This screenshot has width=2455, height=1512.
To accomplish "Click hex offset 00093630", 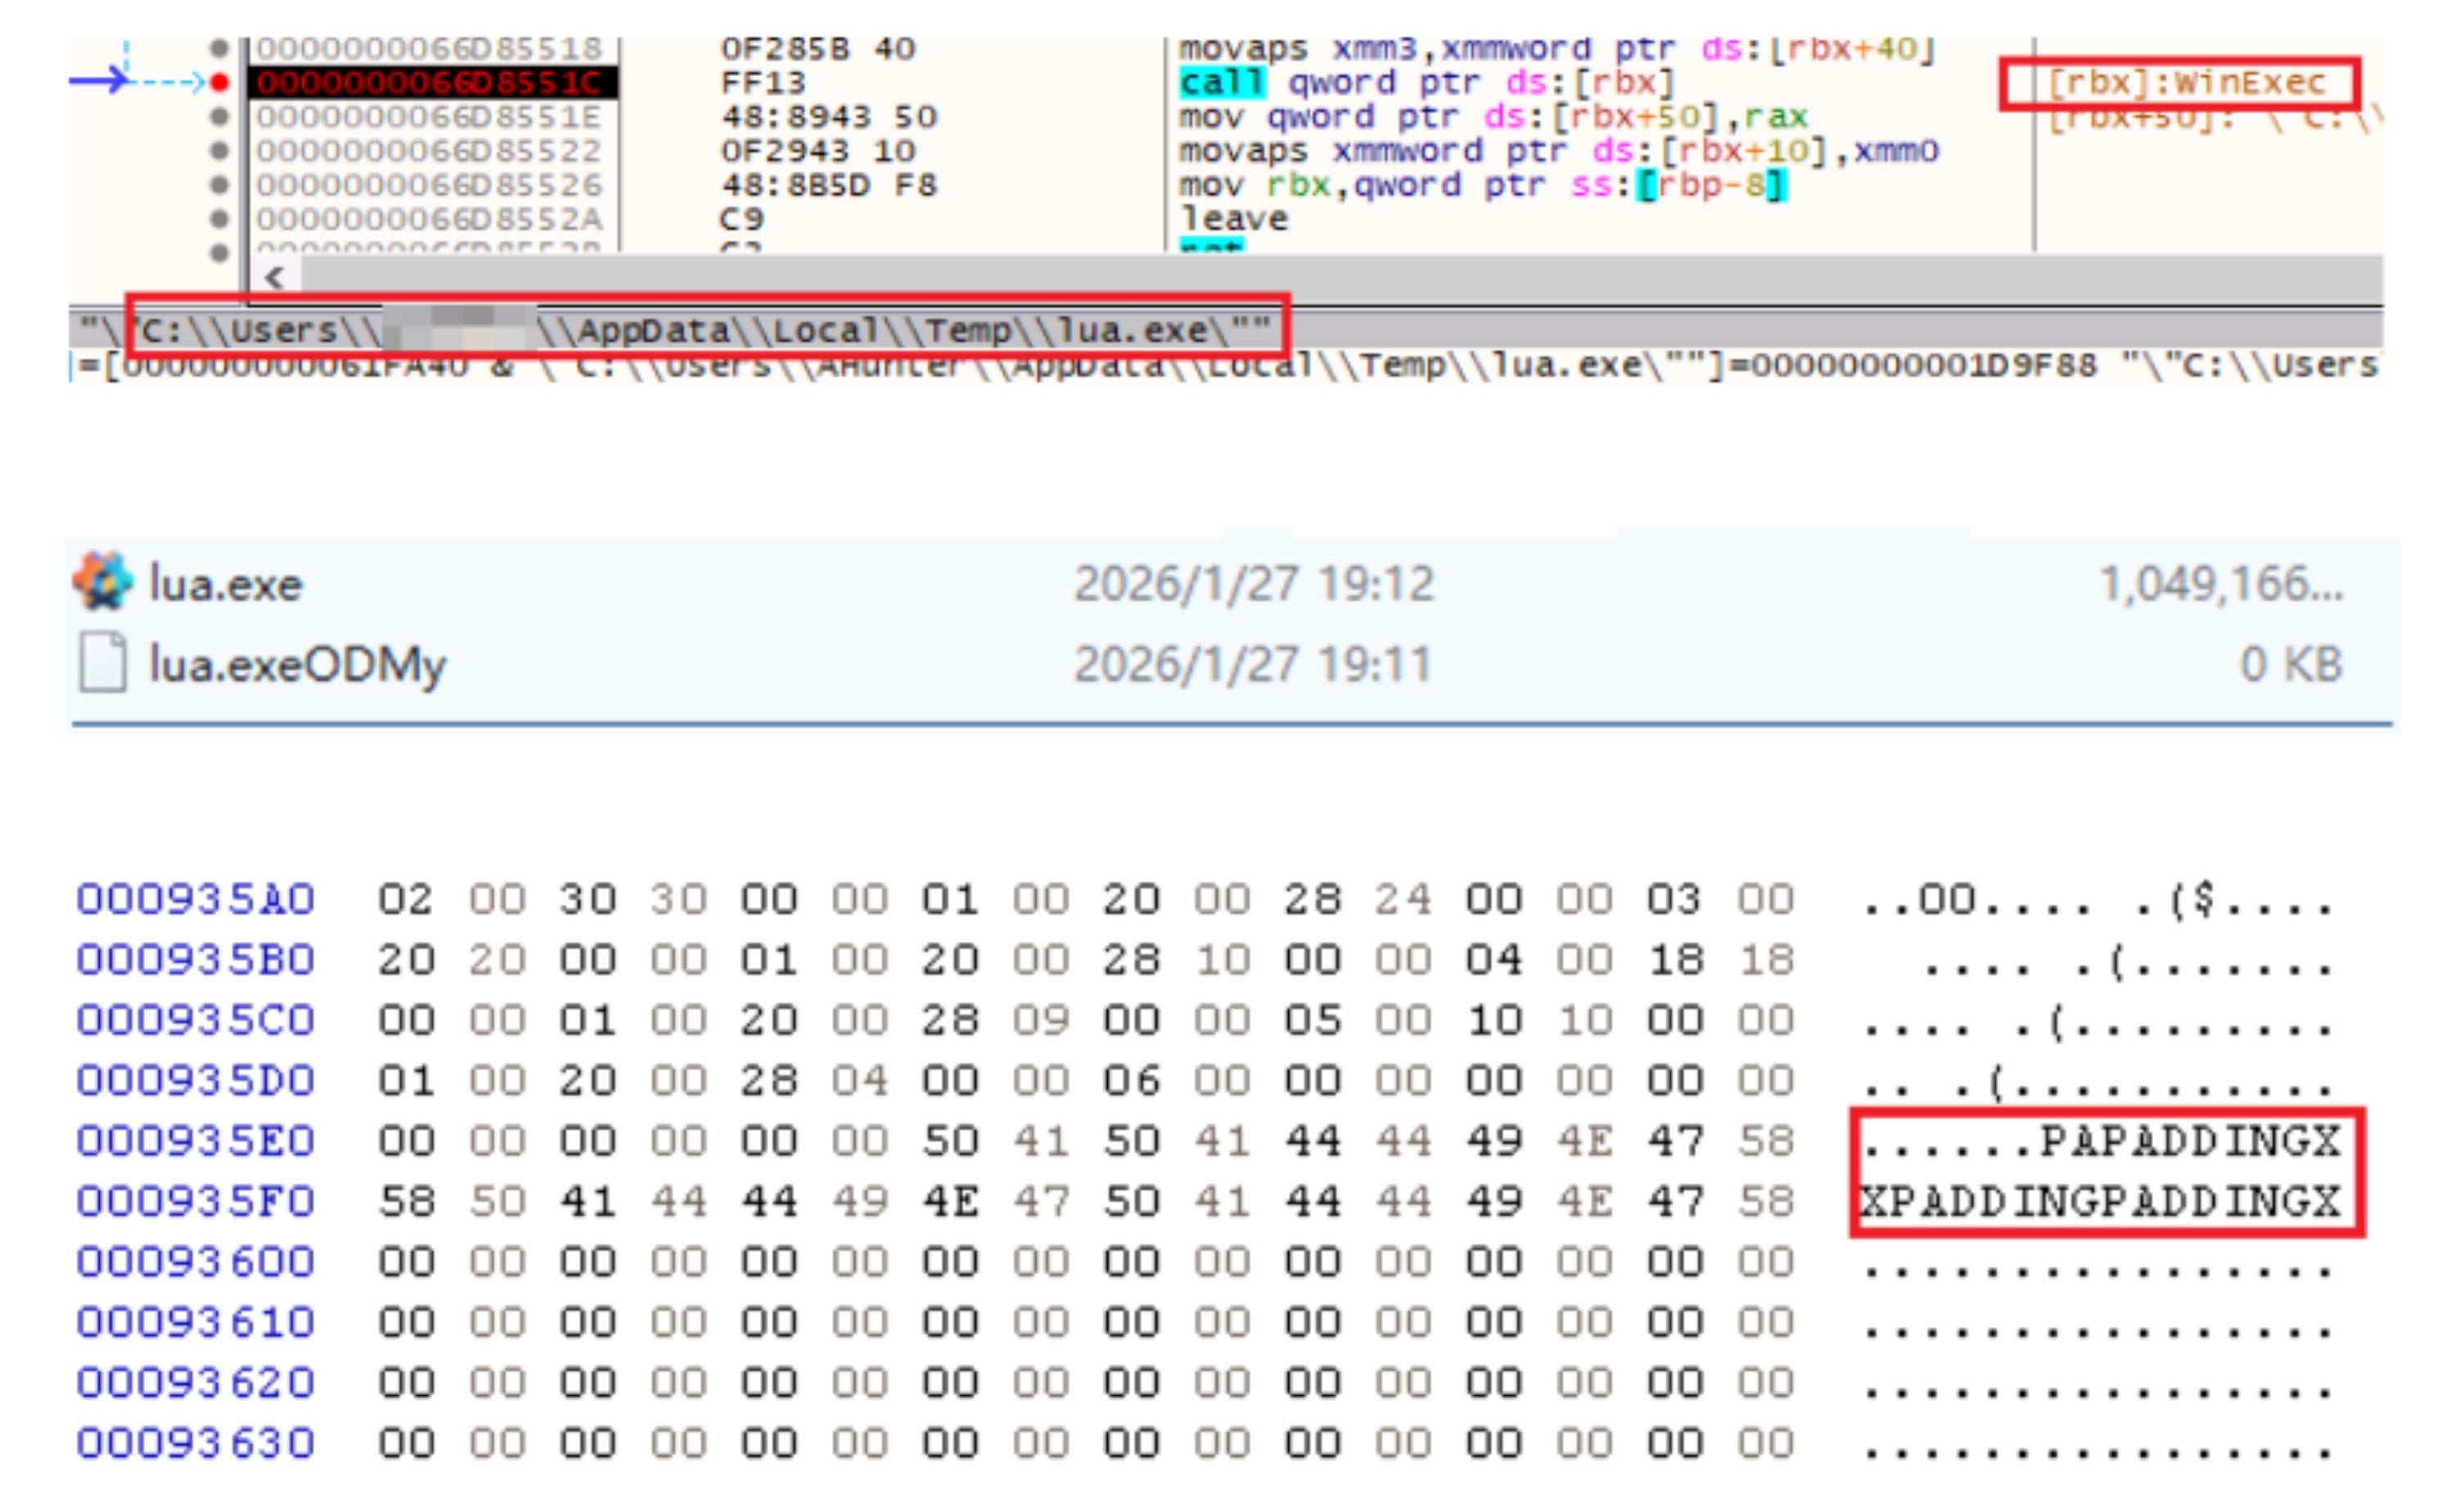I will click(196, 1443).
